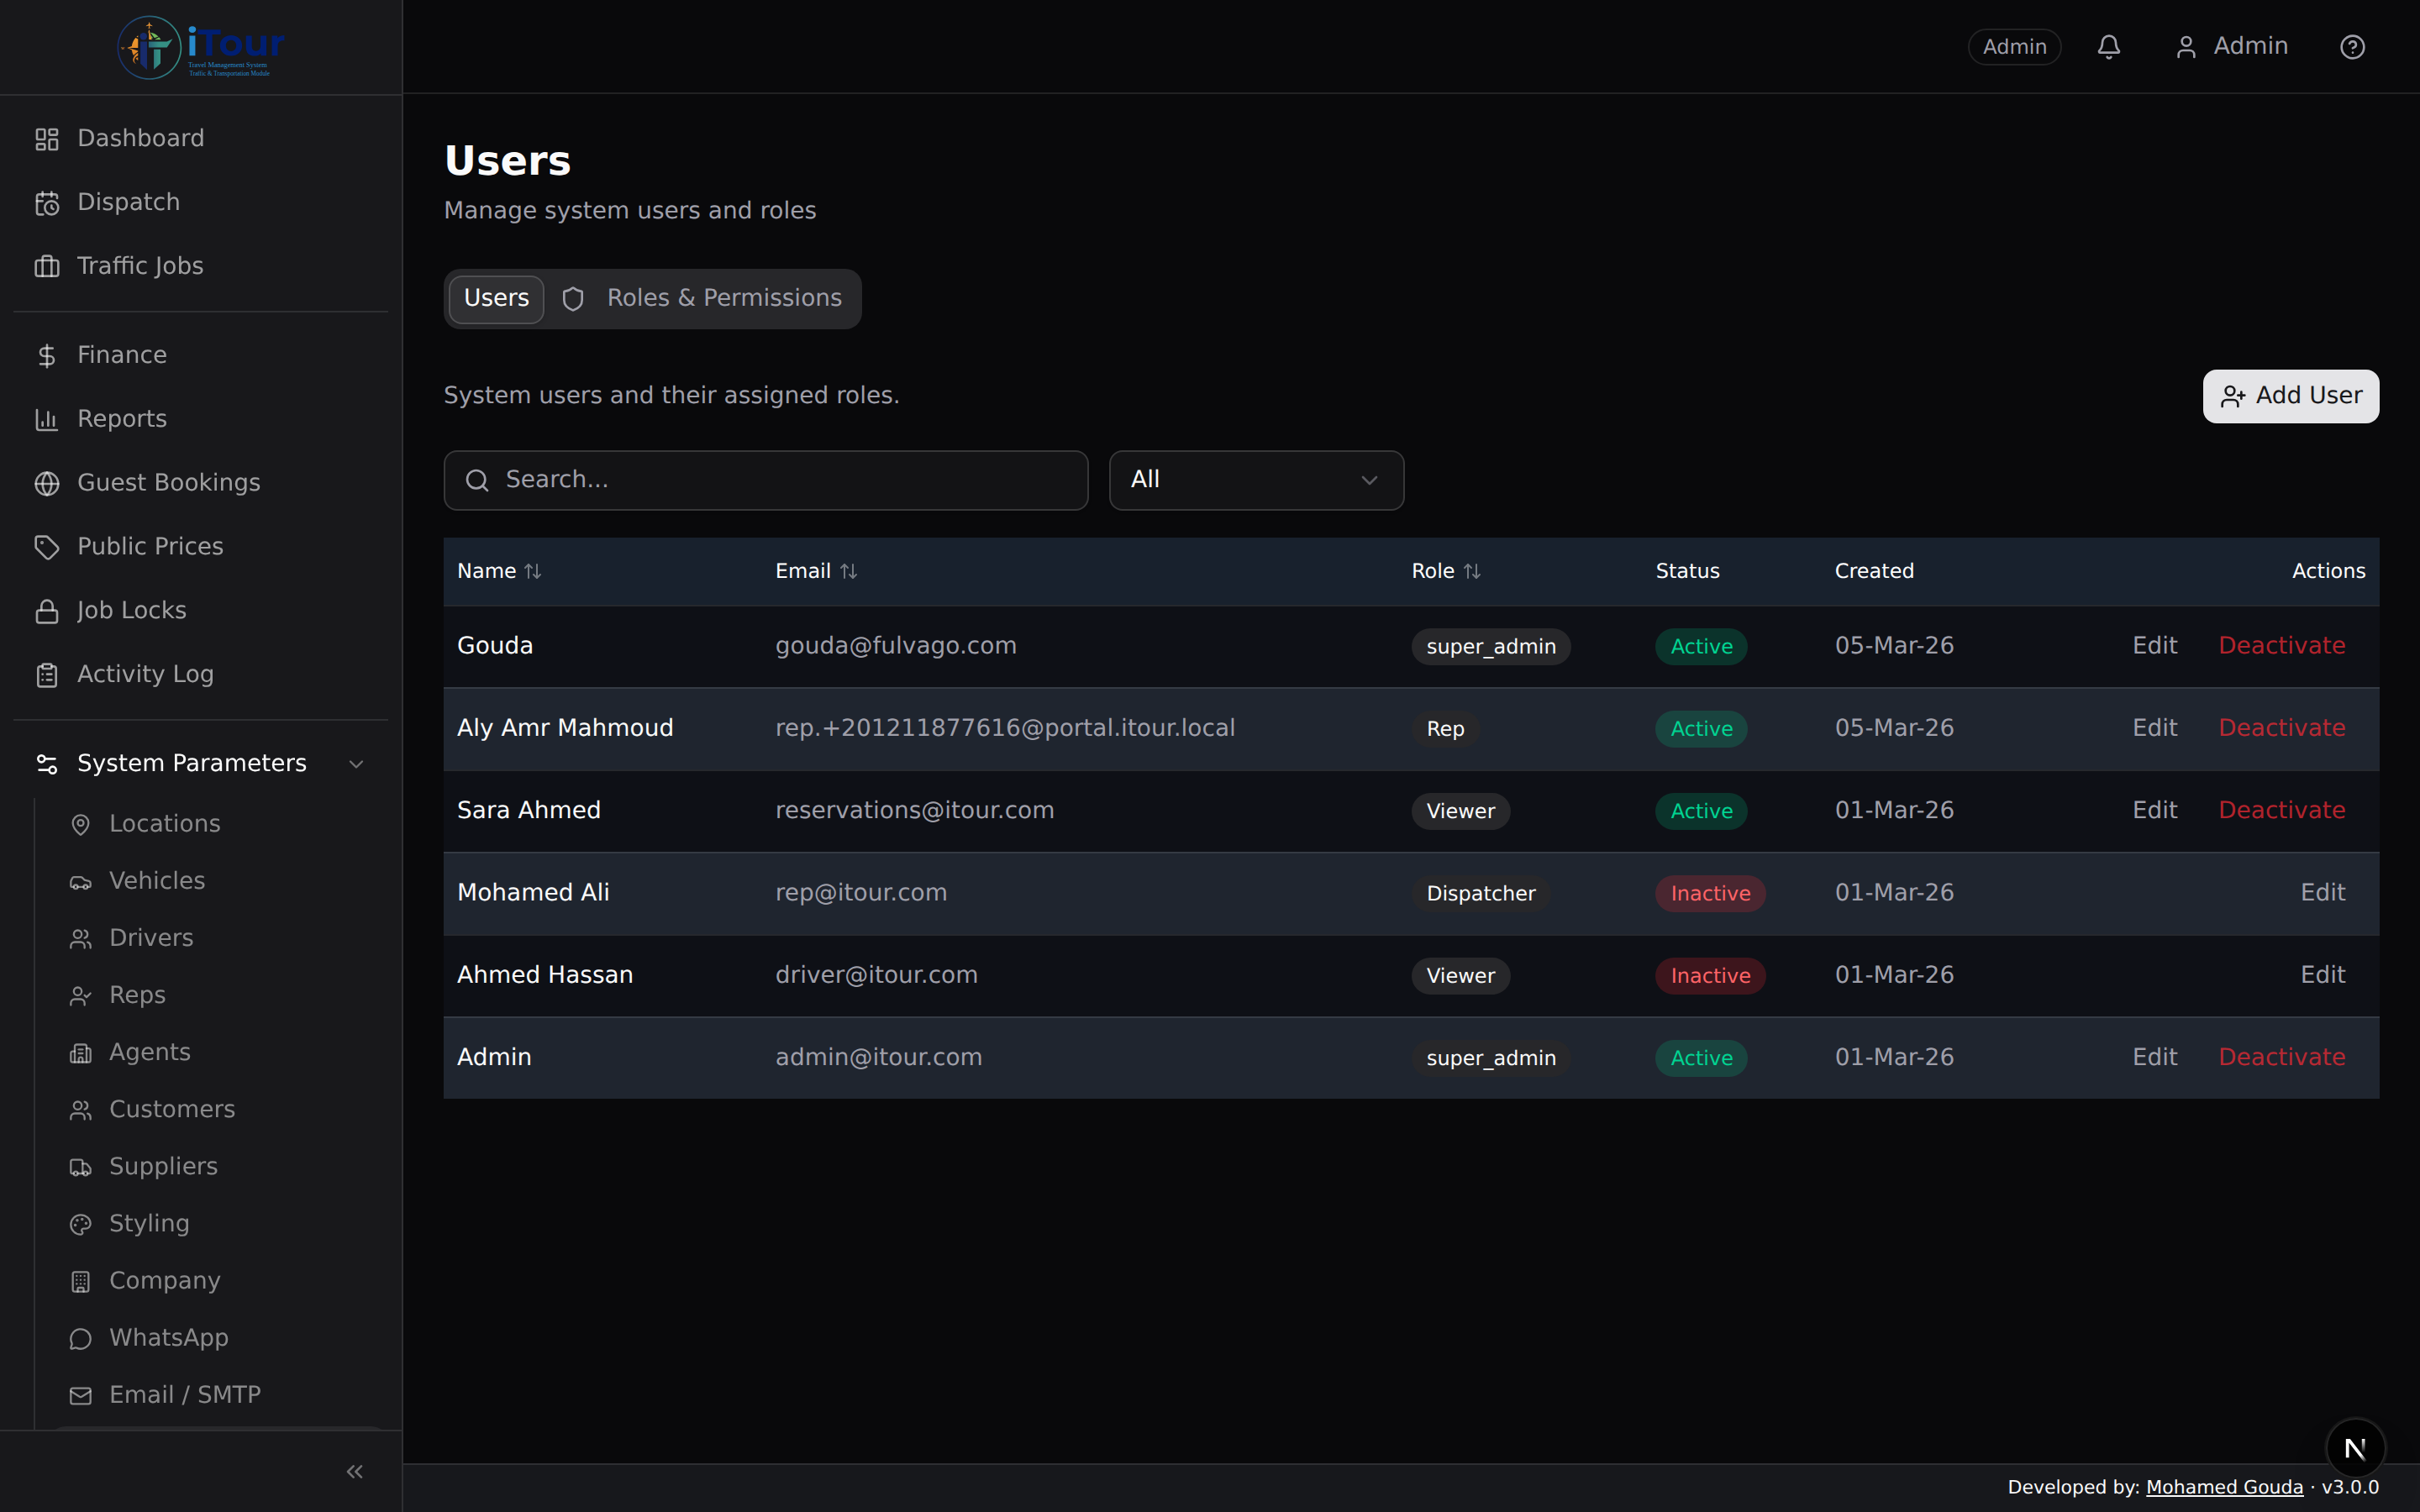This screenshot has width=2420, height=1512.
Task: Click the Guest Bookings globe icon
Action: 47,483
